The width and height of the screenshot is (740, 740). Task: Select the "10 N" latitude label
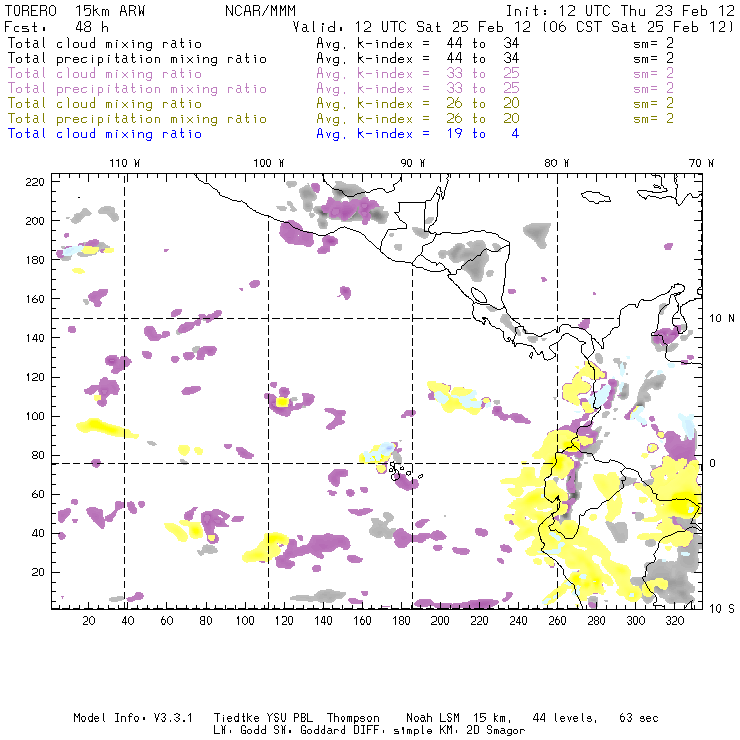pyautogui.click(x=722, y=319)
